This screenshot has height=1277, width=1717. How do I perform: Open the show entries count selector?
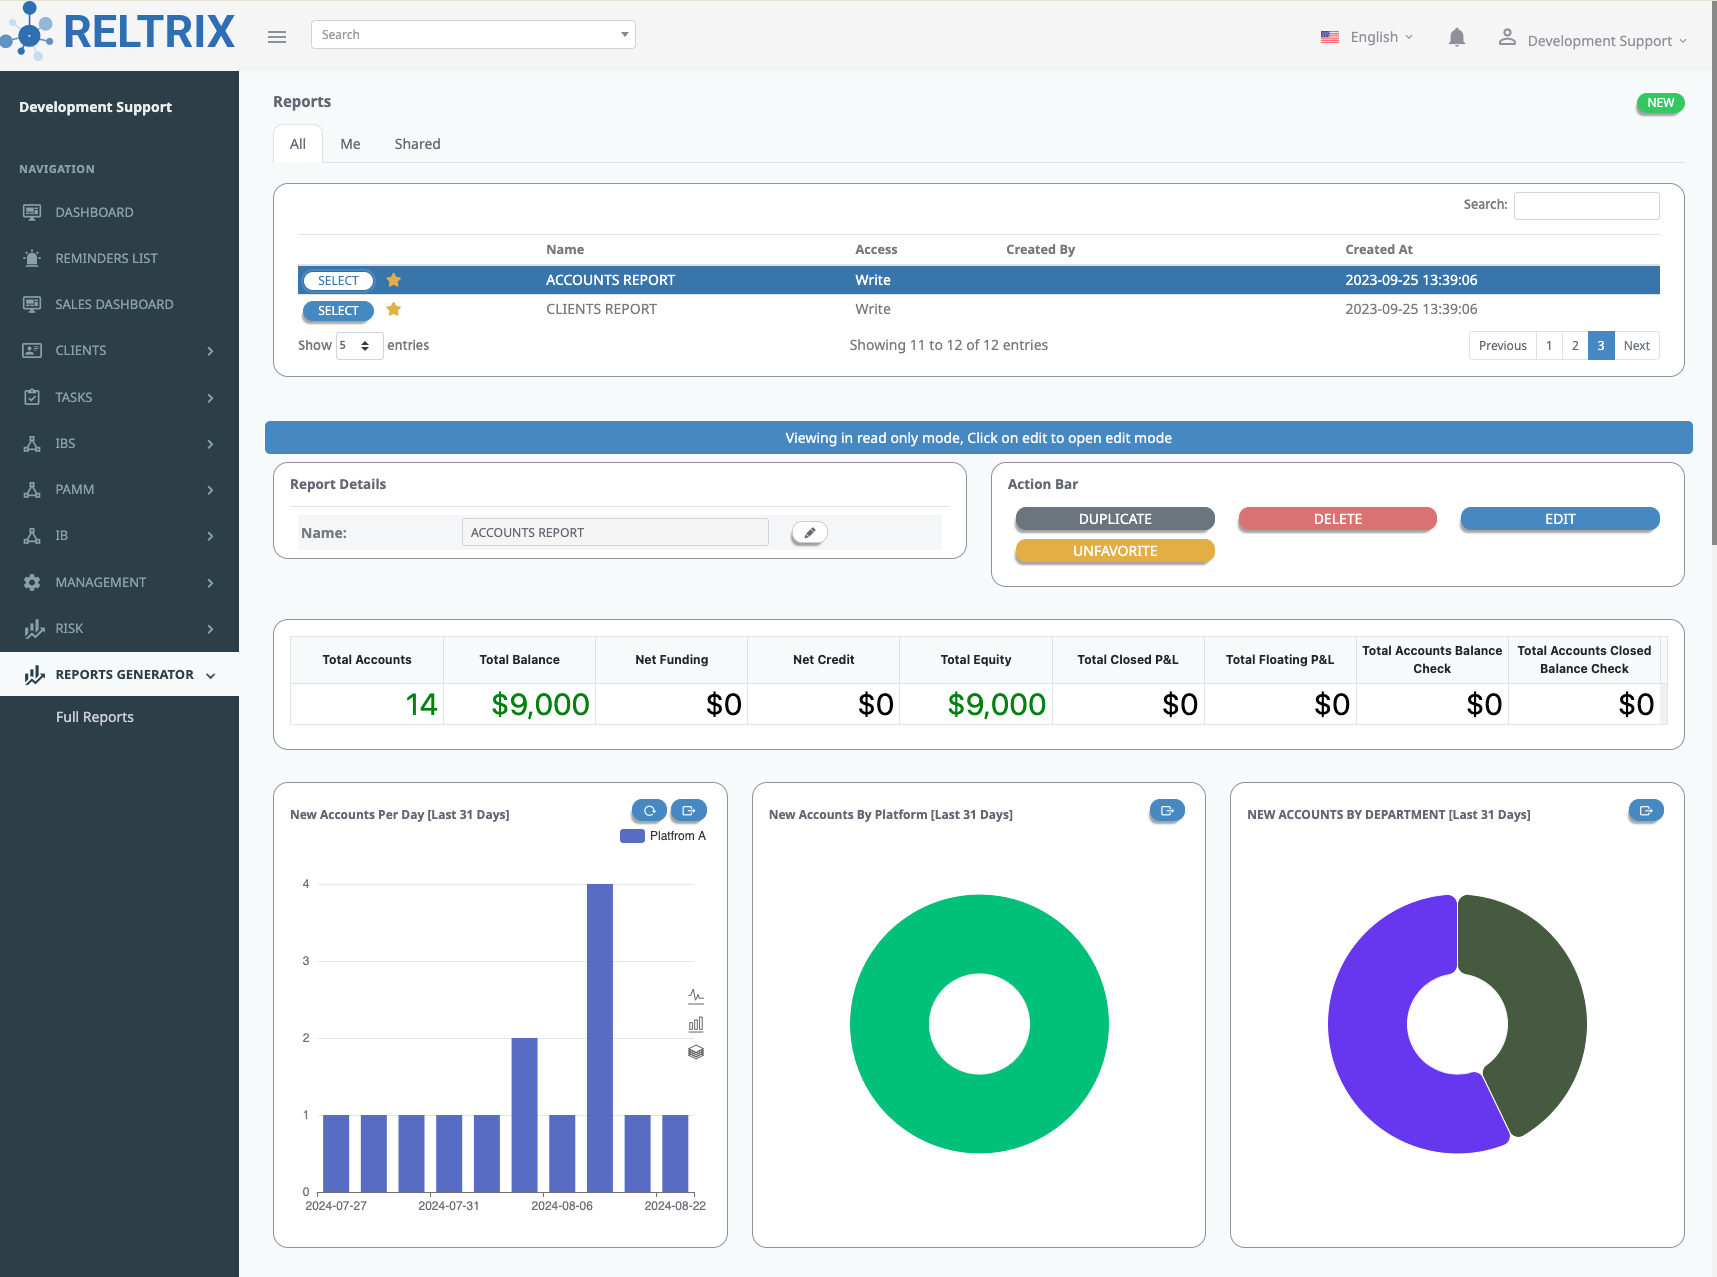359,346
